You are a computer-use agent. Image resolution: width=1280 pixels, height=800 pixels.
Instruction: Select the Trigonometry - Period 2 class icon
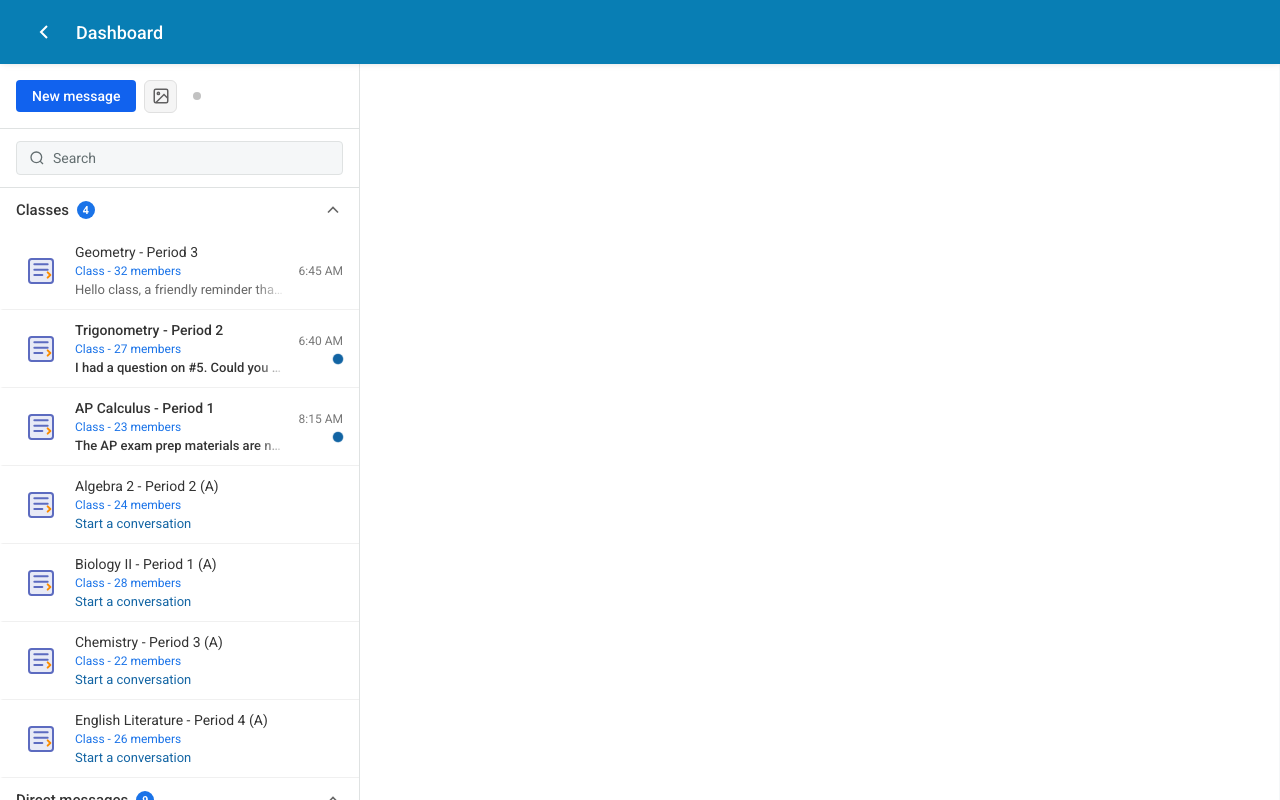(41, 348)
